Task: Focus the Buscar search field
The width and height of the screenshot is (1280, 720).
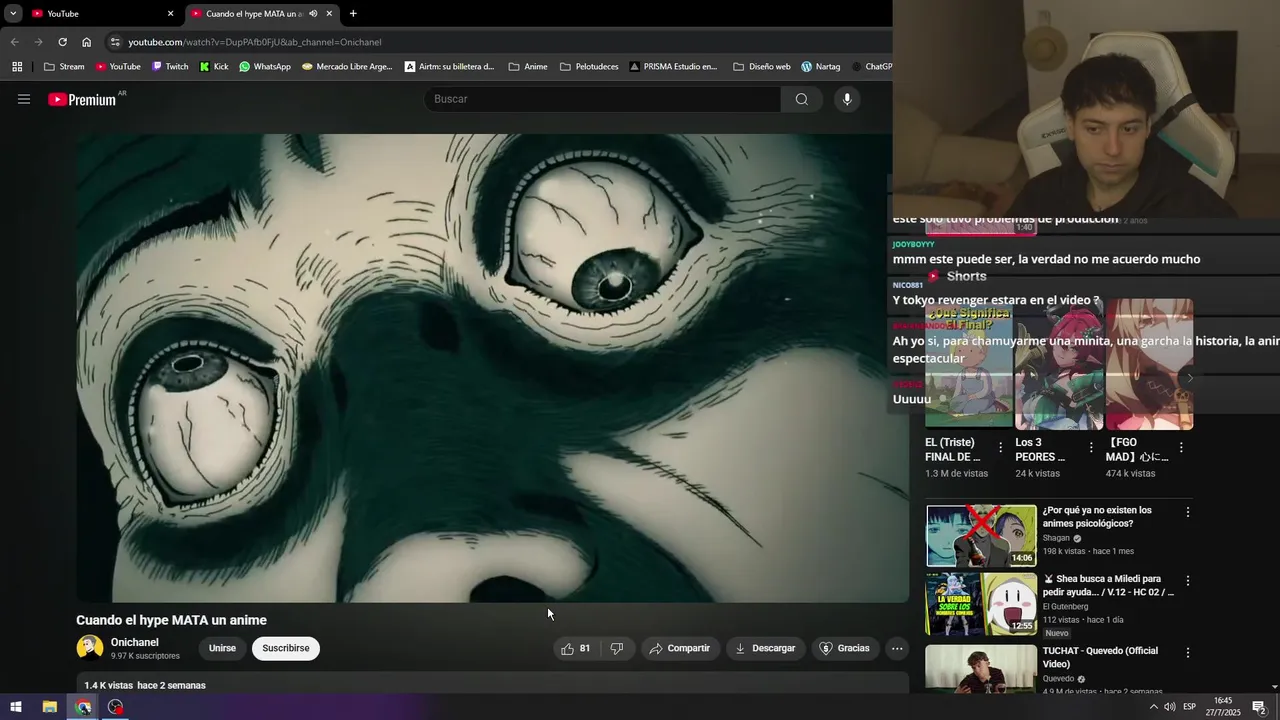Action: (x=602, y=99)
